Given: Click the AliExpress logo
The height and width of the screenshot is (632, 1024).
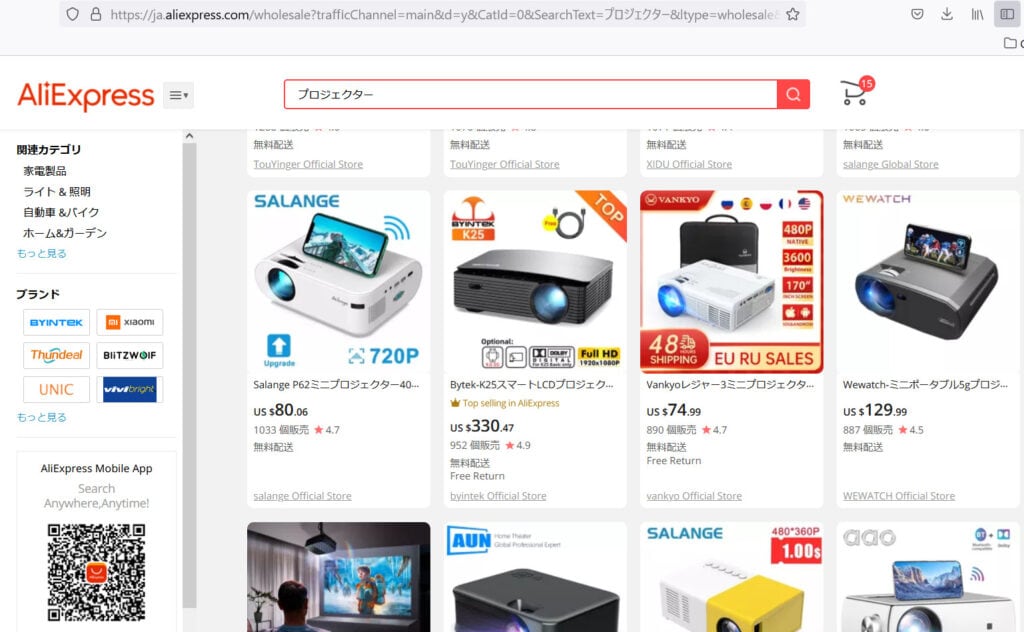Looking at the screenshot, I should [86, 96].
